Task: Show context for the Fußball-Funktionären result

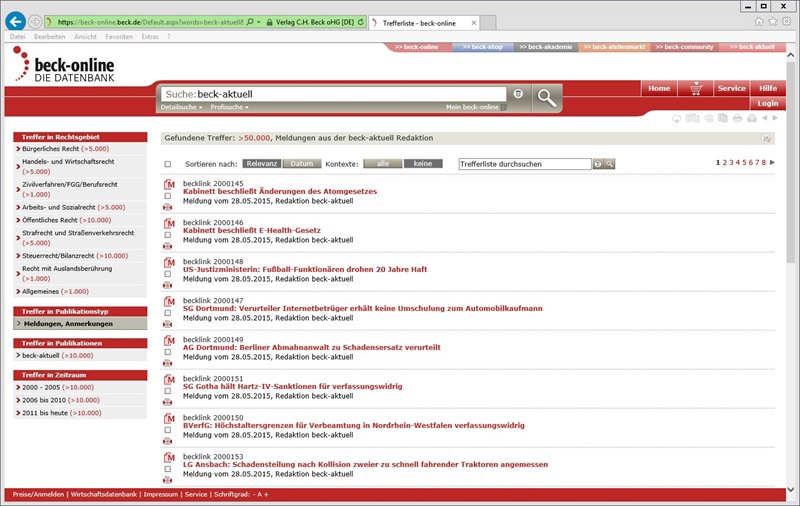Action: coord(167,285)
